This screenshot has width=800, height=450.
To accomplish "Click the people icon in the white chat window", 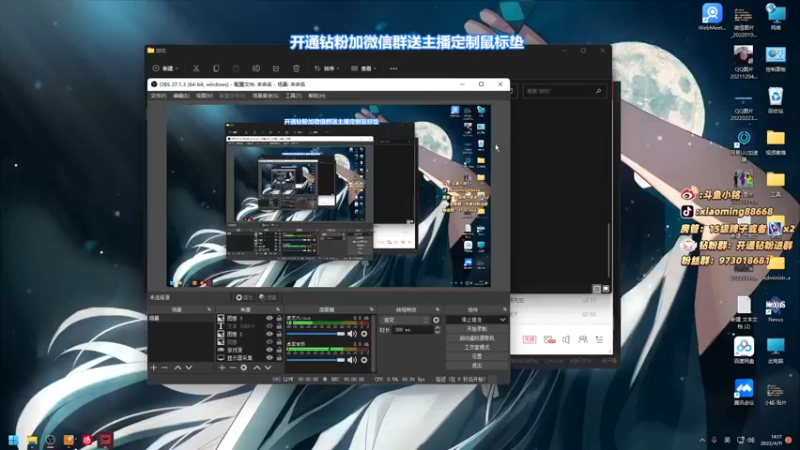I will (582, 339).
